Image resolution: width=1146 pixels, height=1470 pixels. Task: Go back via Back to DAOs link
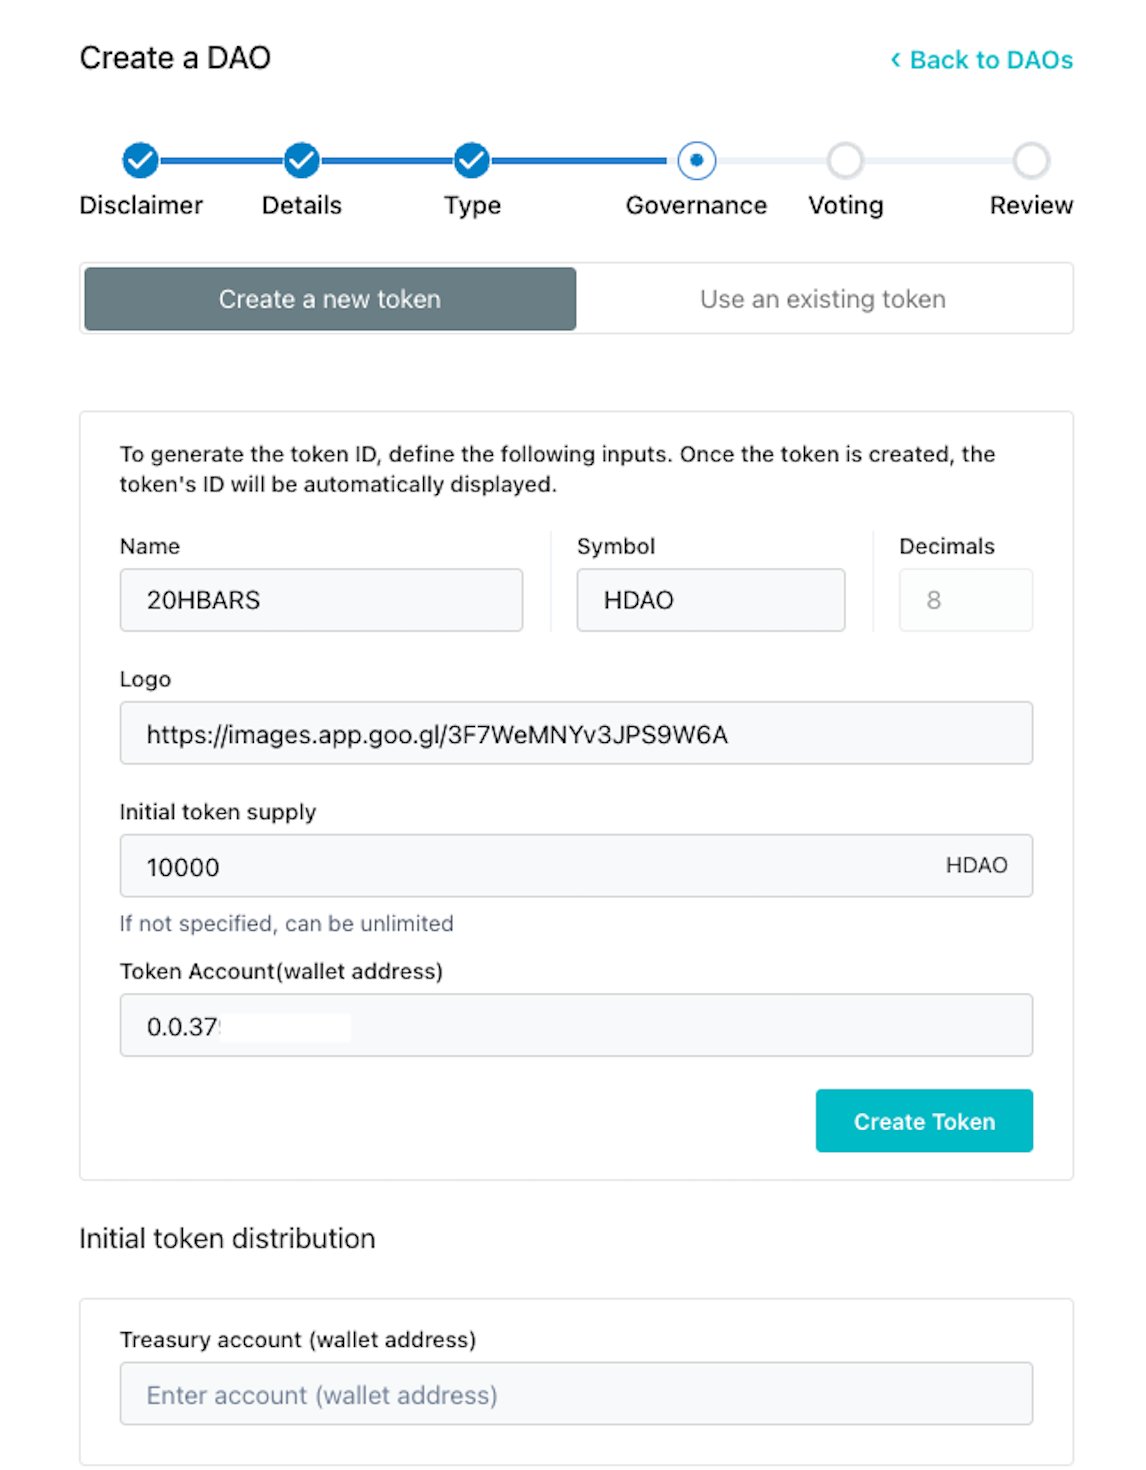pyautogui.click(x=982, y=60)
